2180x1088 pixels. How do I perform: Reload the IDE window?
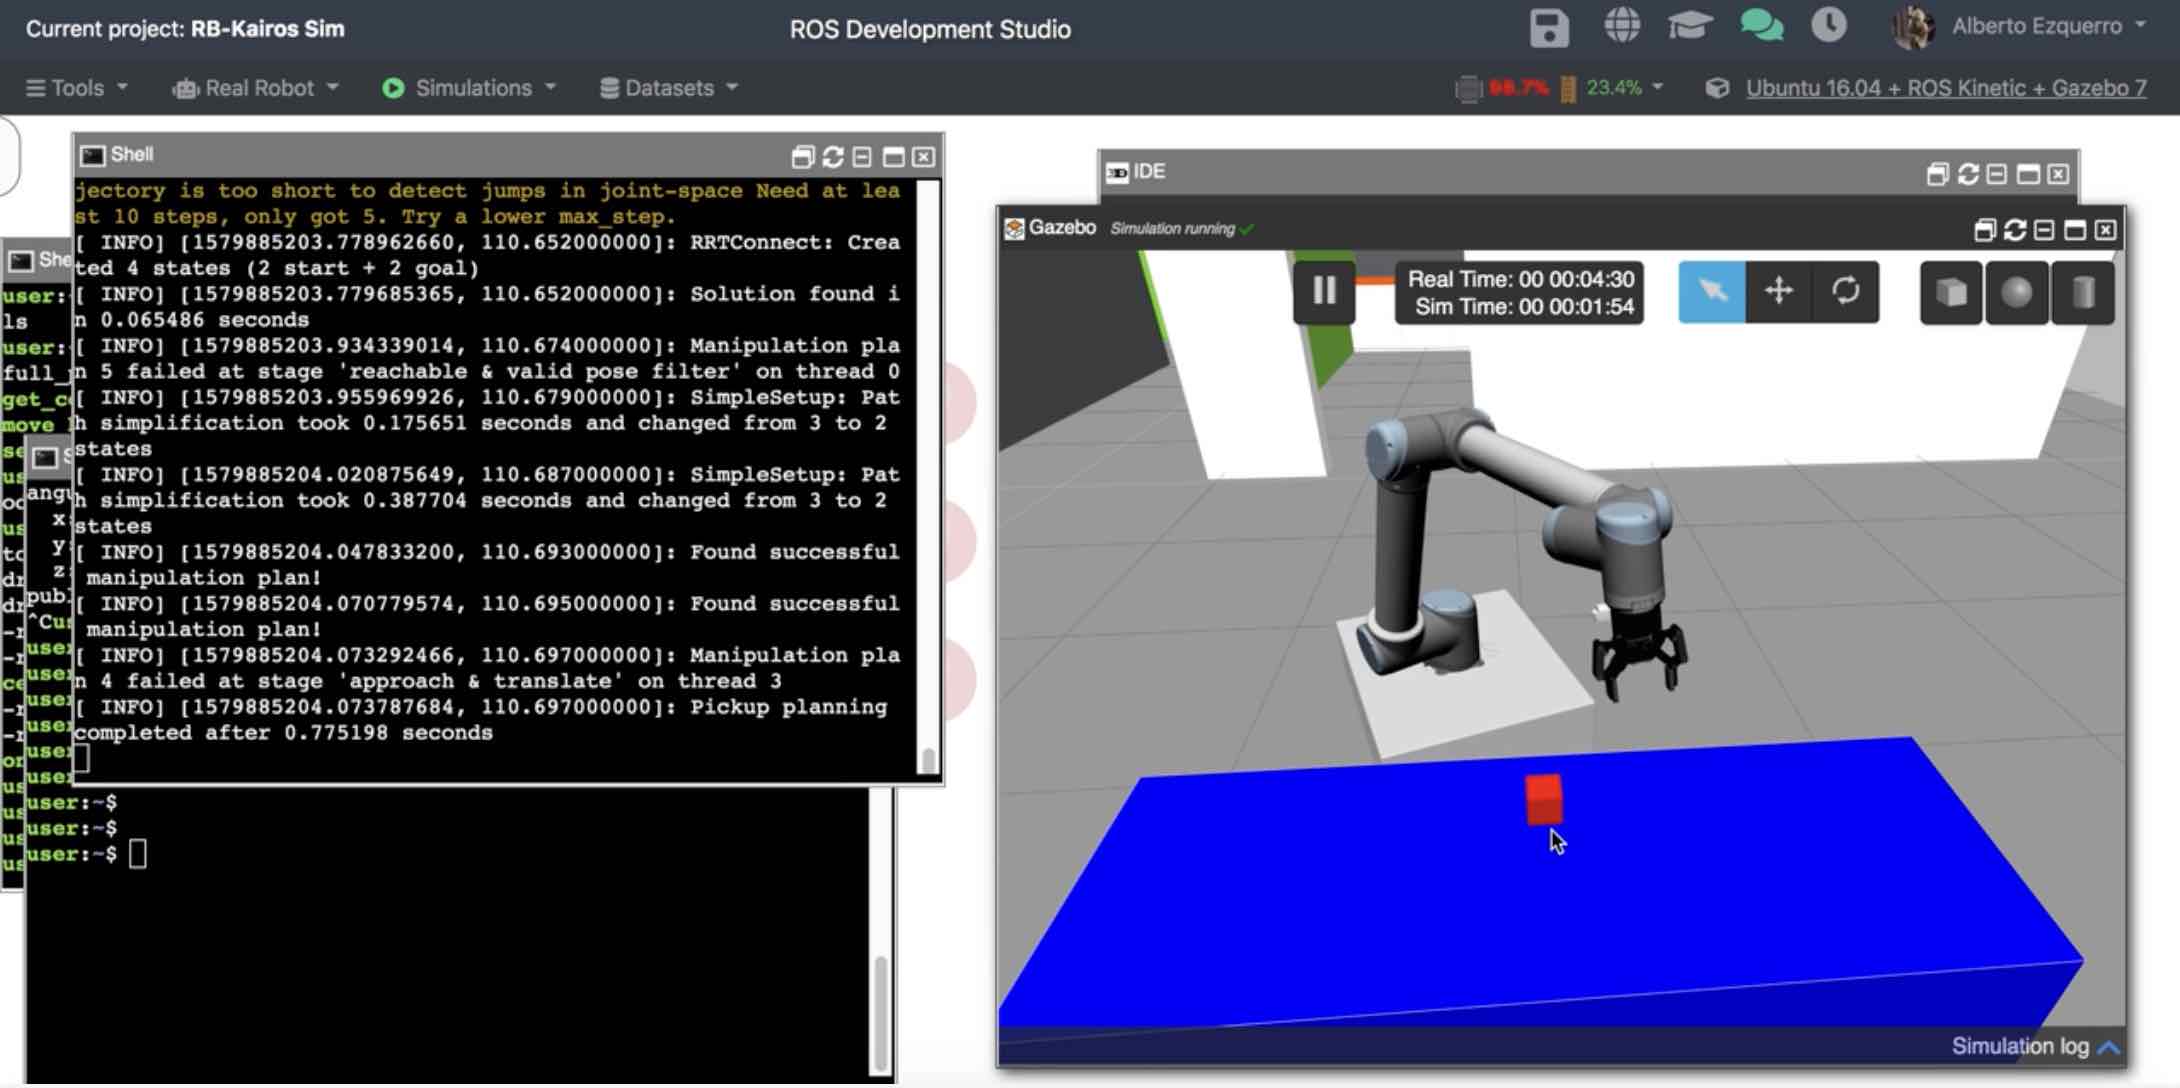pos(1968,174)
